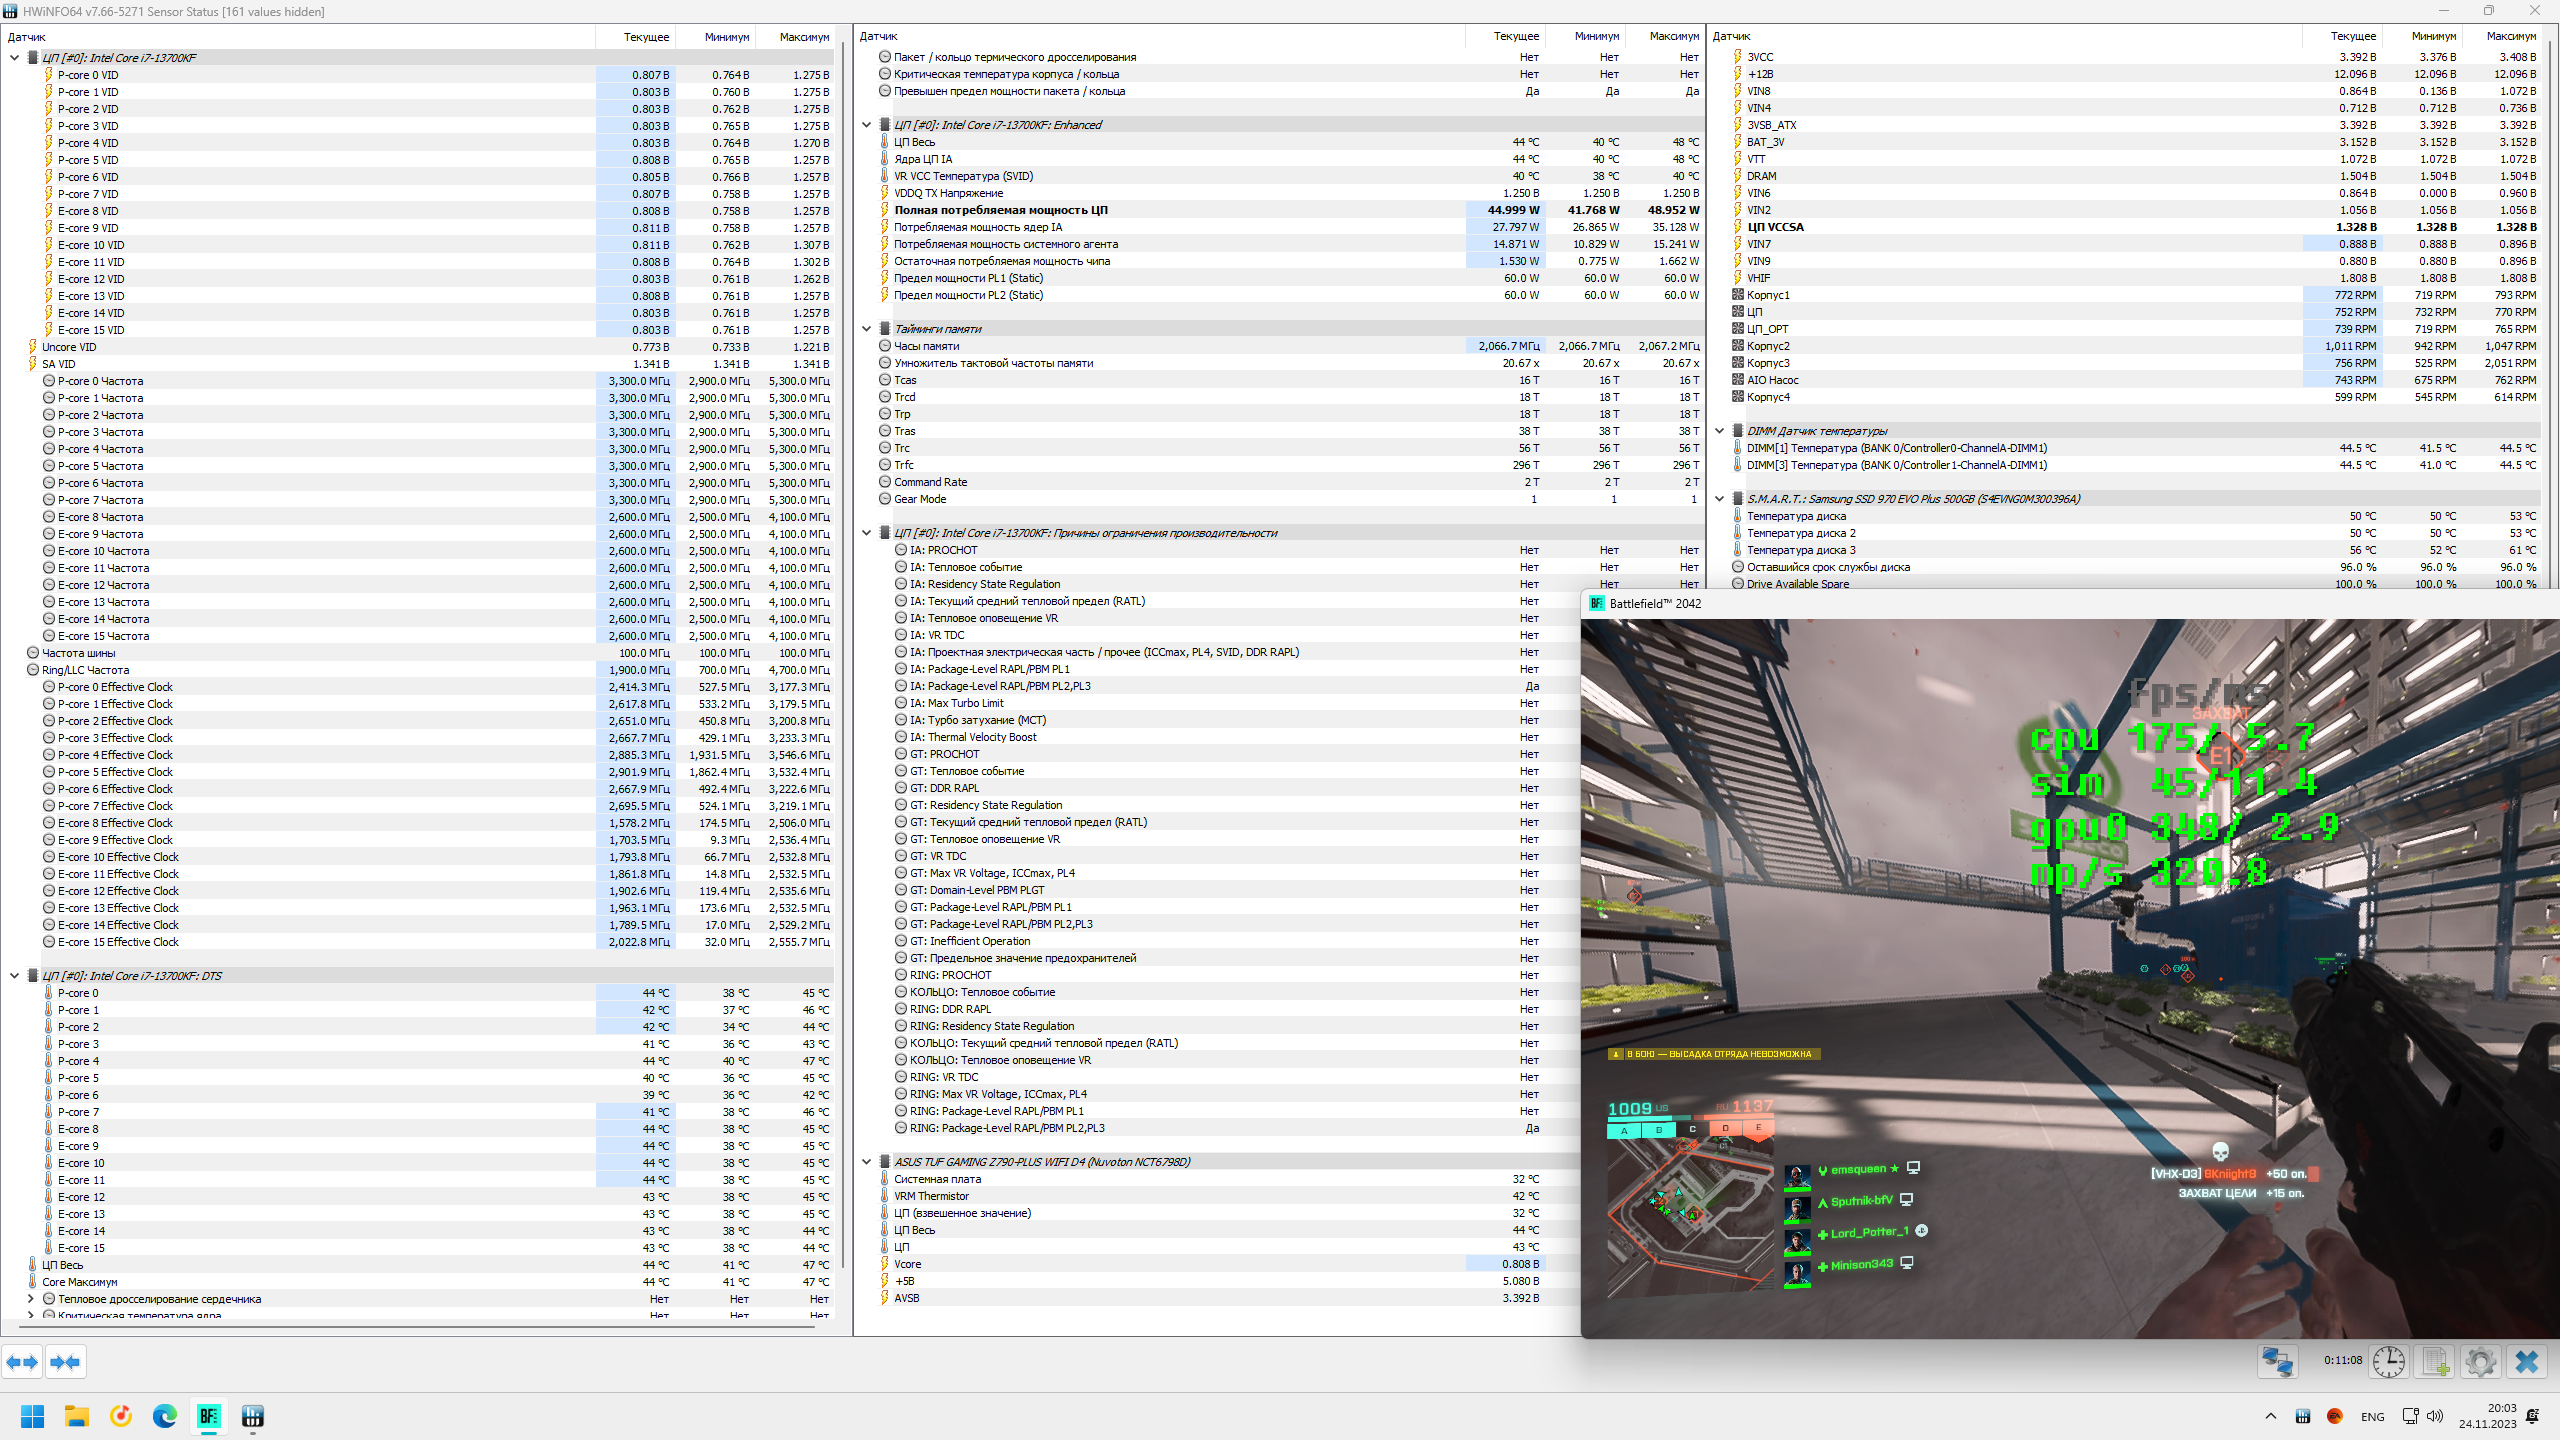Select the total CPU power consumption row
The height and width of the screenshot is (1440, 2560).
pos(1000,210)
